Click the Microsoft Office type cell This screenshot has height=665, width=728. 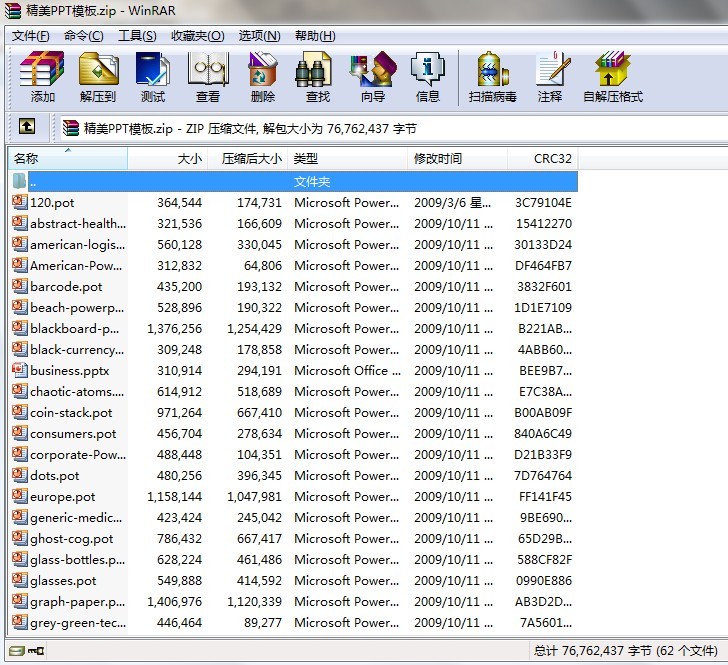pos(347,370)
